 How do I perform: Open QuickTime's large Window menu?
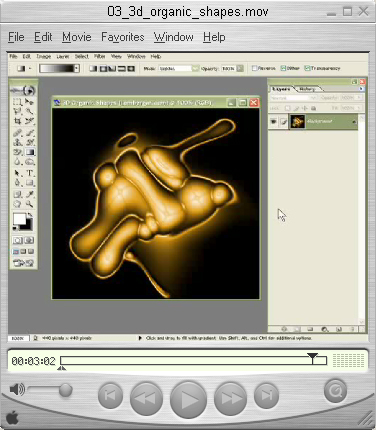(174, 37)
